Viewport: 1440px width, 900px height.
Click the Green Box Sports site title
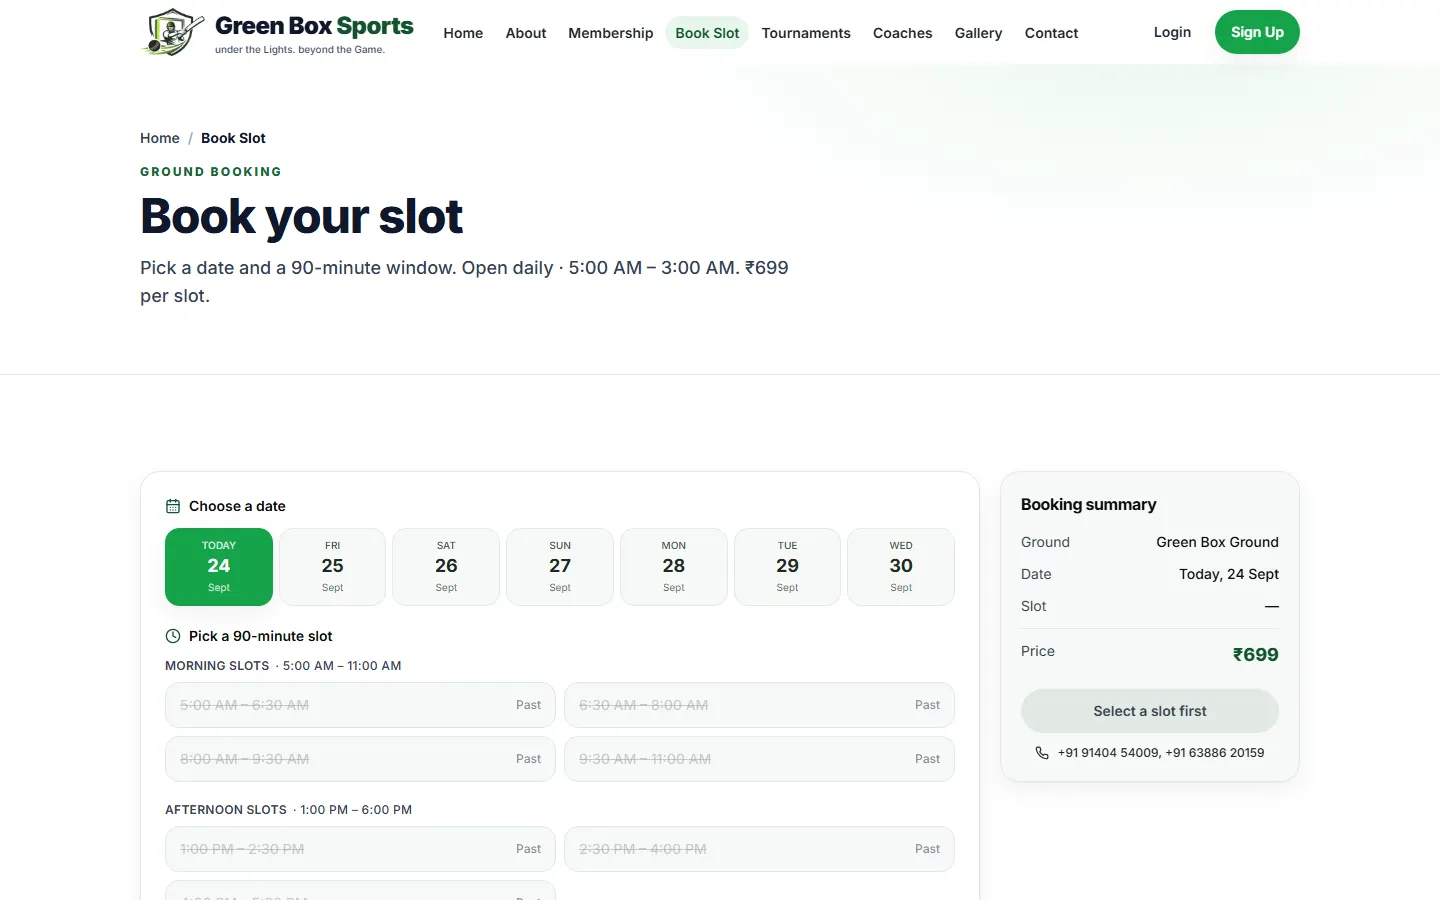(314, 26)
